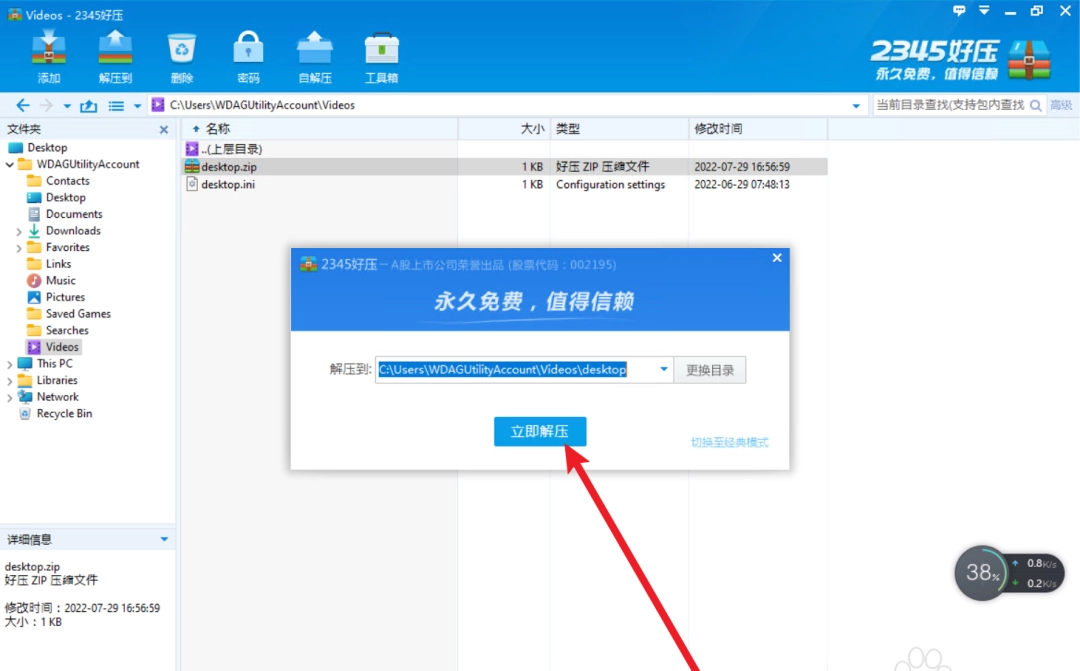Click the 添加 (Add) toolbar icon
Image resolution: width=1080 pixels, height=671 pixels.
click(48, 57)
